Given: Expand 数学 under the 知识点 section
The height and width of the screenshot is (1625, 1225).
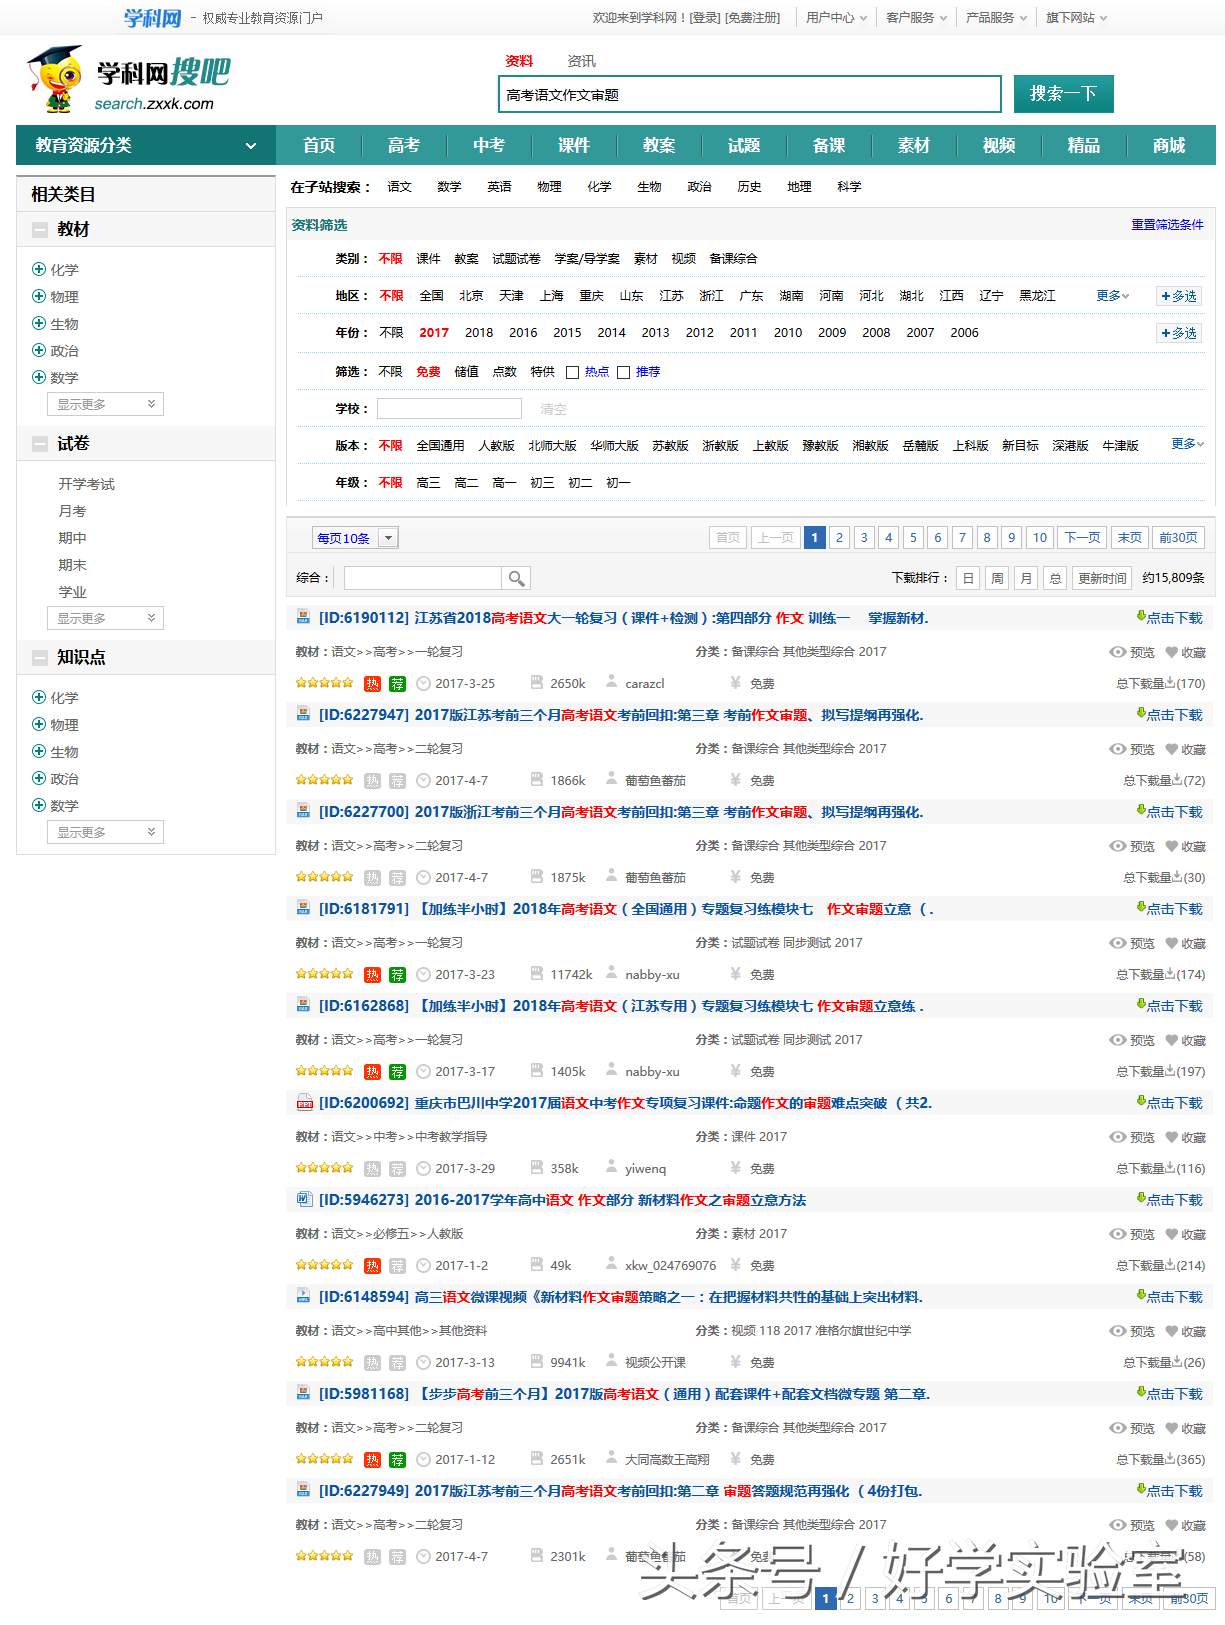Looking at the screenshot, I should pyautogui.click(x=39, y=805).
